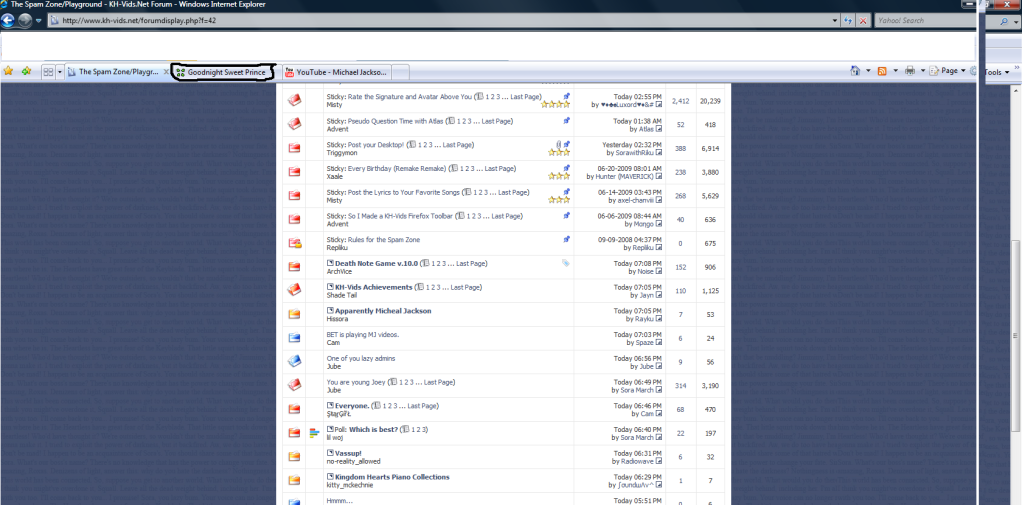
Task: Open the Quick Tabs grid view
Action: pos(48,72)
